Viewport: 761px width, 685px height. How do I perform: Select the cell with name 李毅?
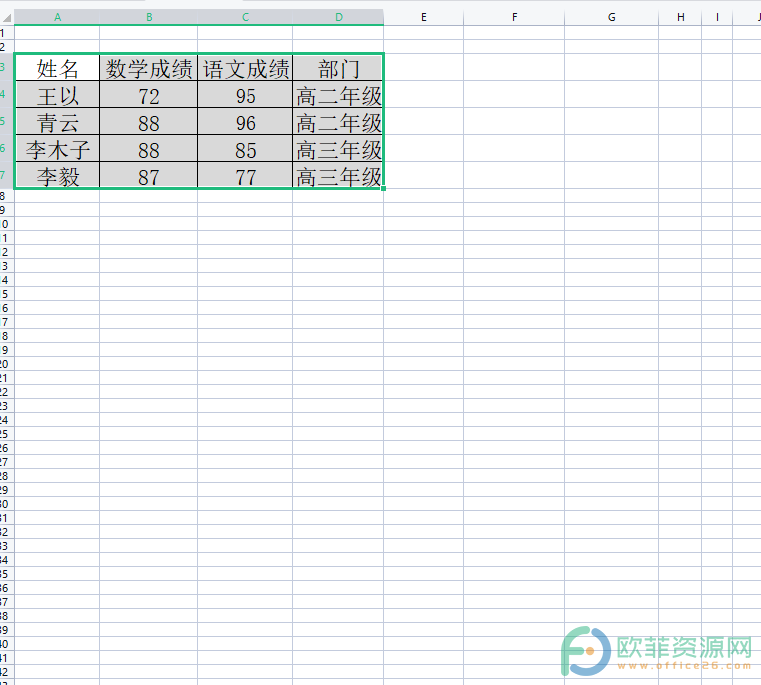click(57, 175)
